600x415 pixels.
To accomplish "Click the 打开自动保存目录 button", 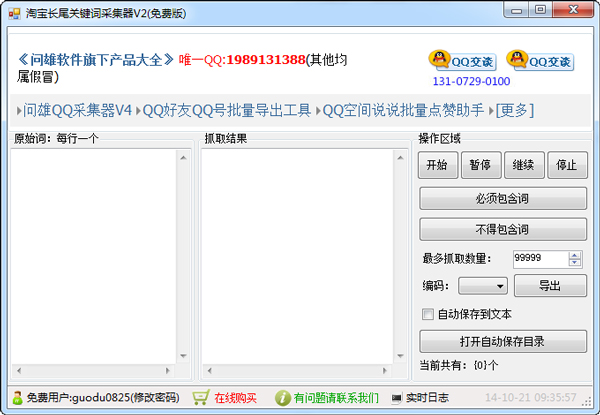I will [503, 341].
